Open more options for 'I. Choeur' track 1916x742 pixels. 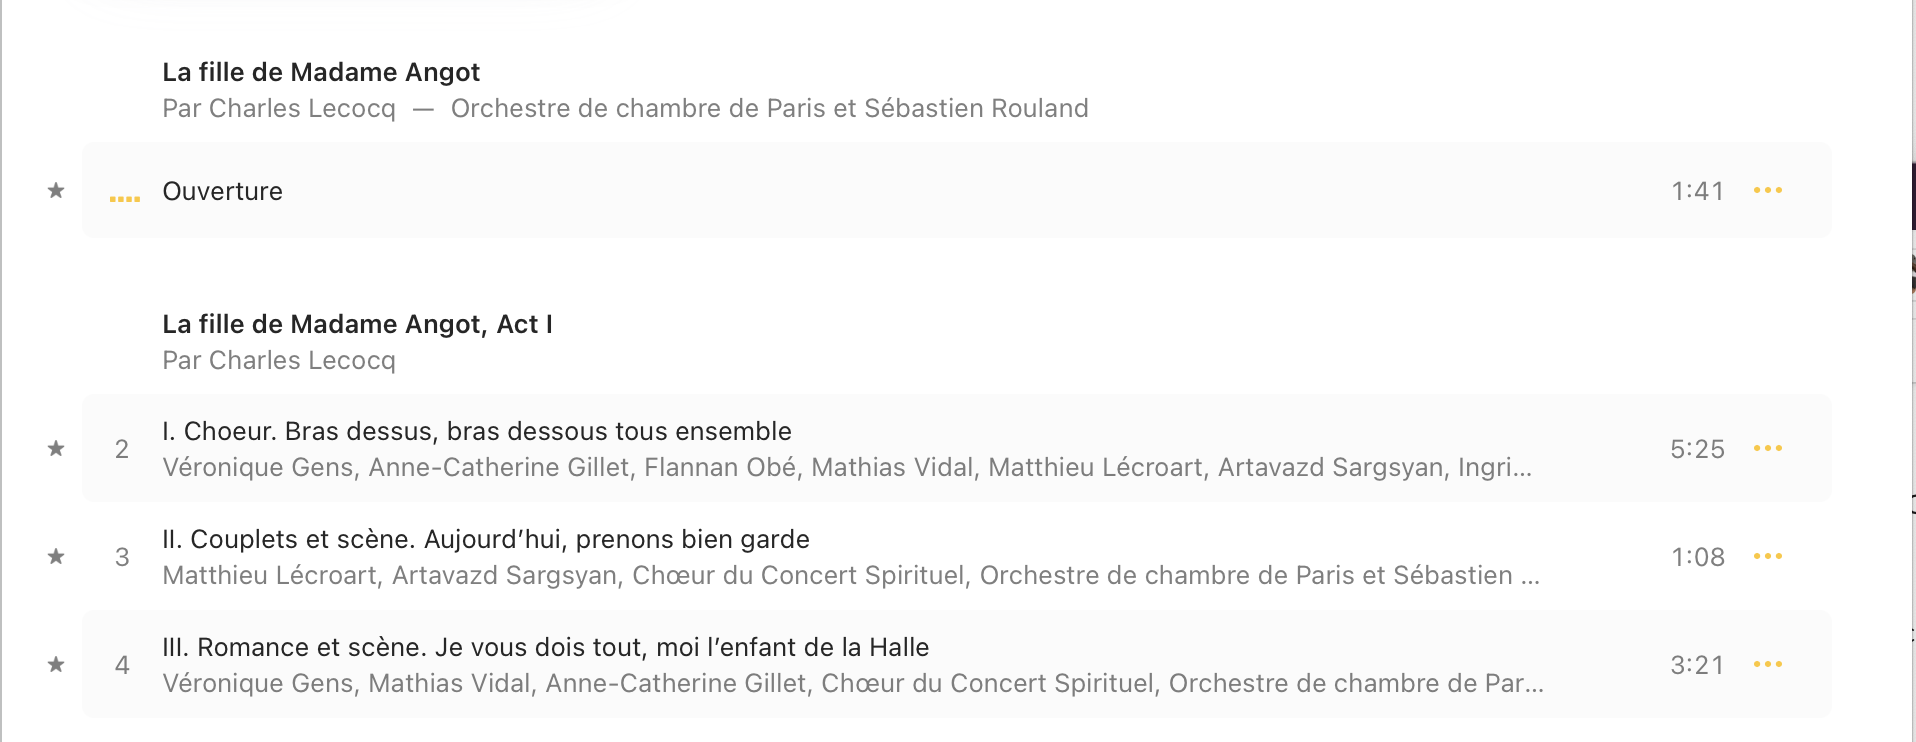(1767, 448)
